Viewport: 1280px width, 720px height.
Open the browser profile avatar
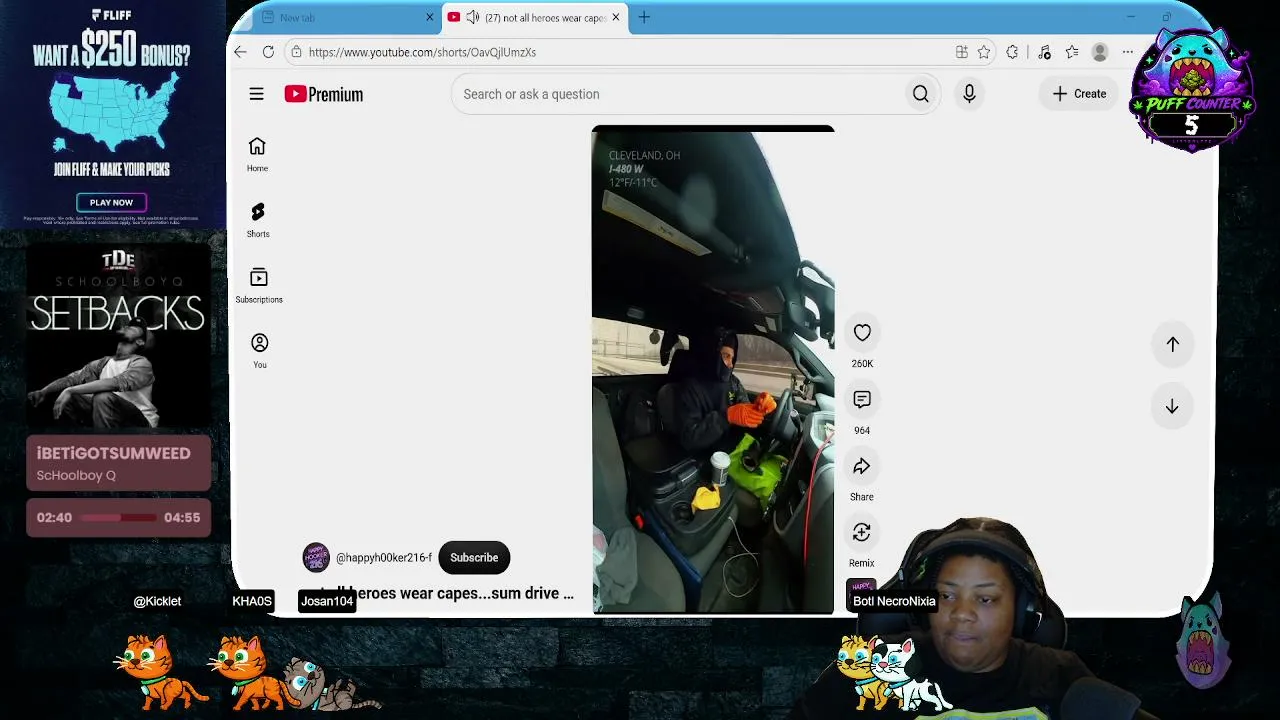pyautogui.click(x=1100, y=52)
